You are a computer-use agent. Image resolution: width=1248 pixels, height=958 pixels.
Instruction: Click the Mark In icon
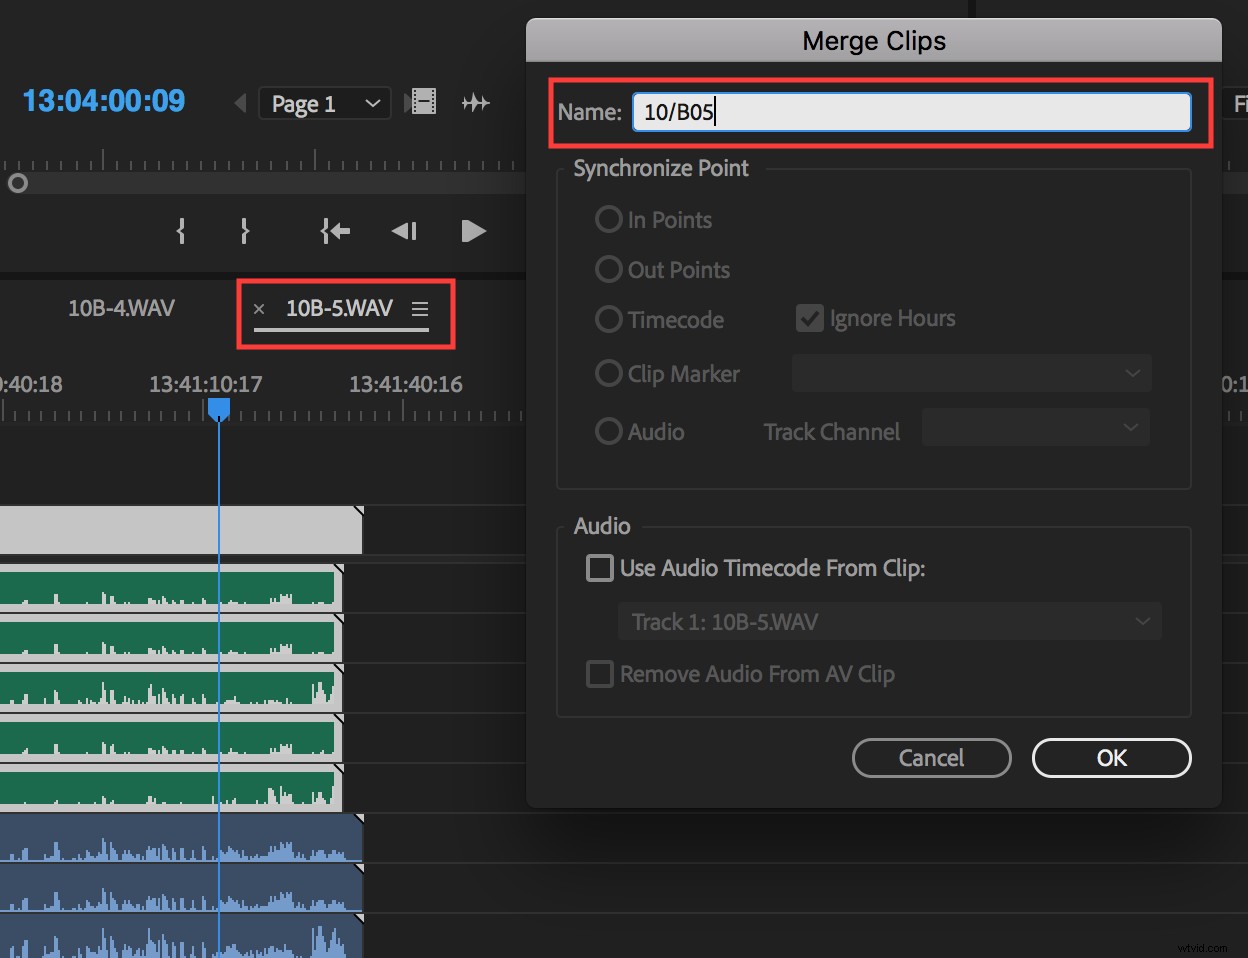coord(180,231)
